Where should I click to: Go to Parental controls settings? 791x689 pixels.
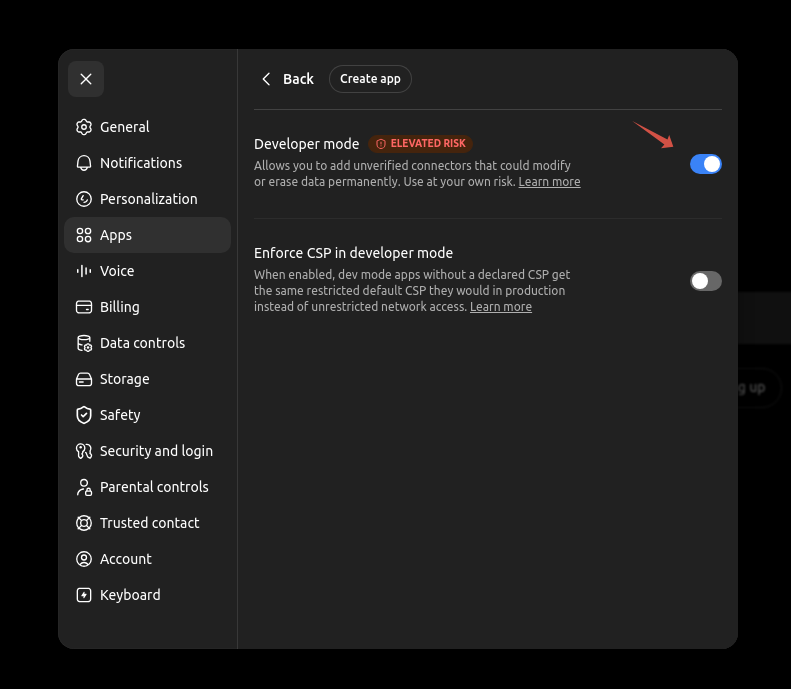(x=147, y=487)
